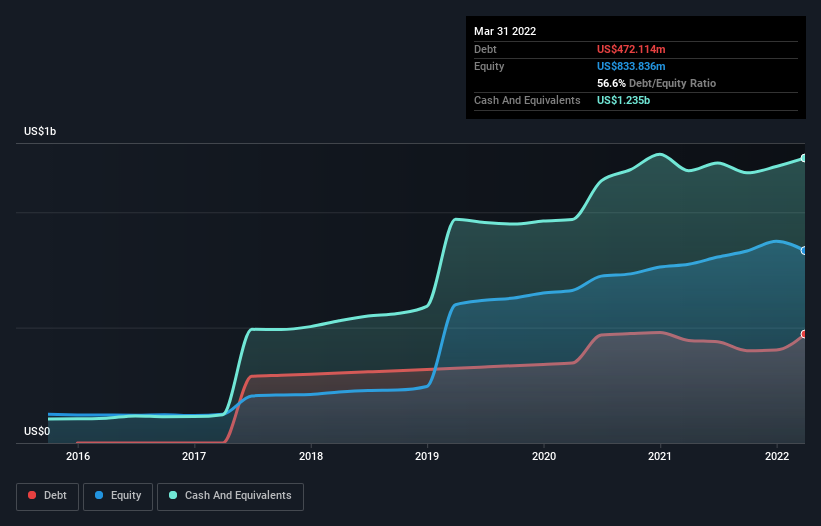Click the US$1b y-axis label
The image size is (821, 526).
pos(40,131)
